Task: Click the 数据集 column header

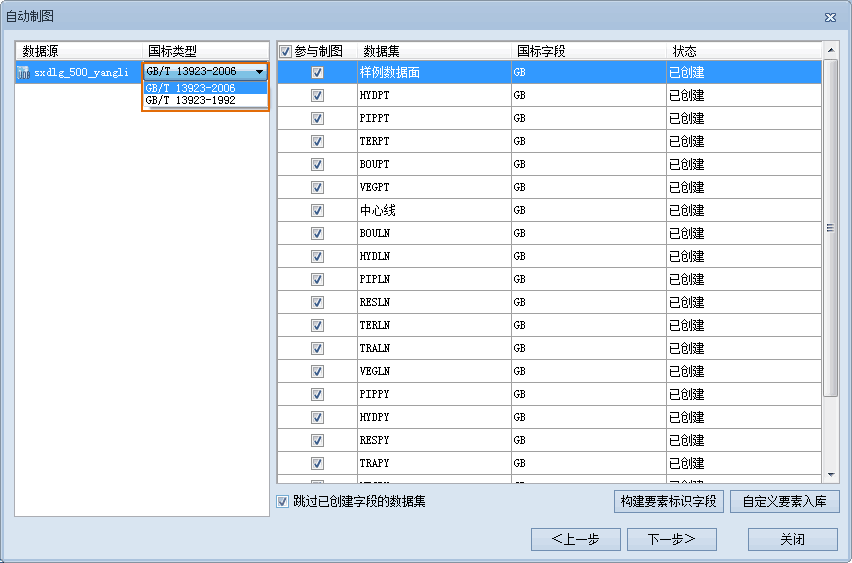Action: click(381, 52)
